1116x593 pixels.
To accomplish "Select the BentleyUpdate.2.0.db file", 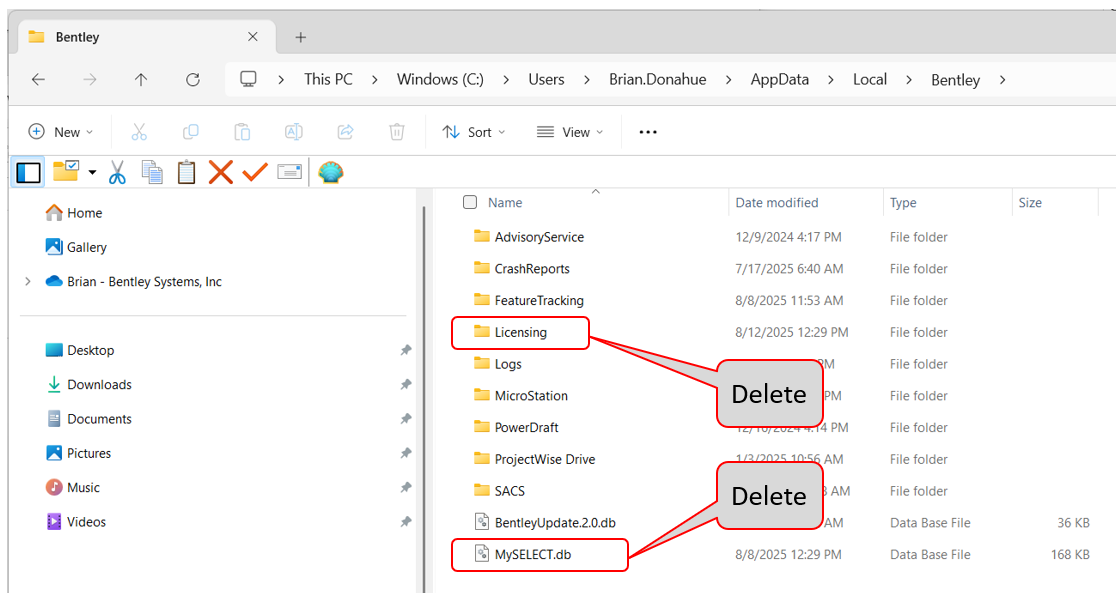I will point(545,523).
